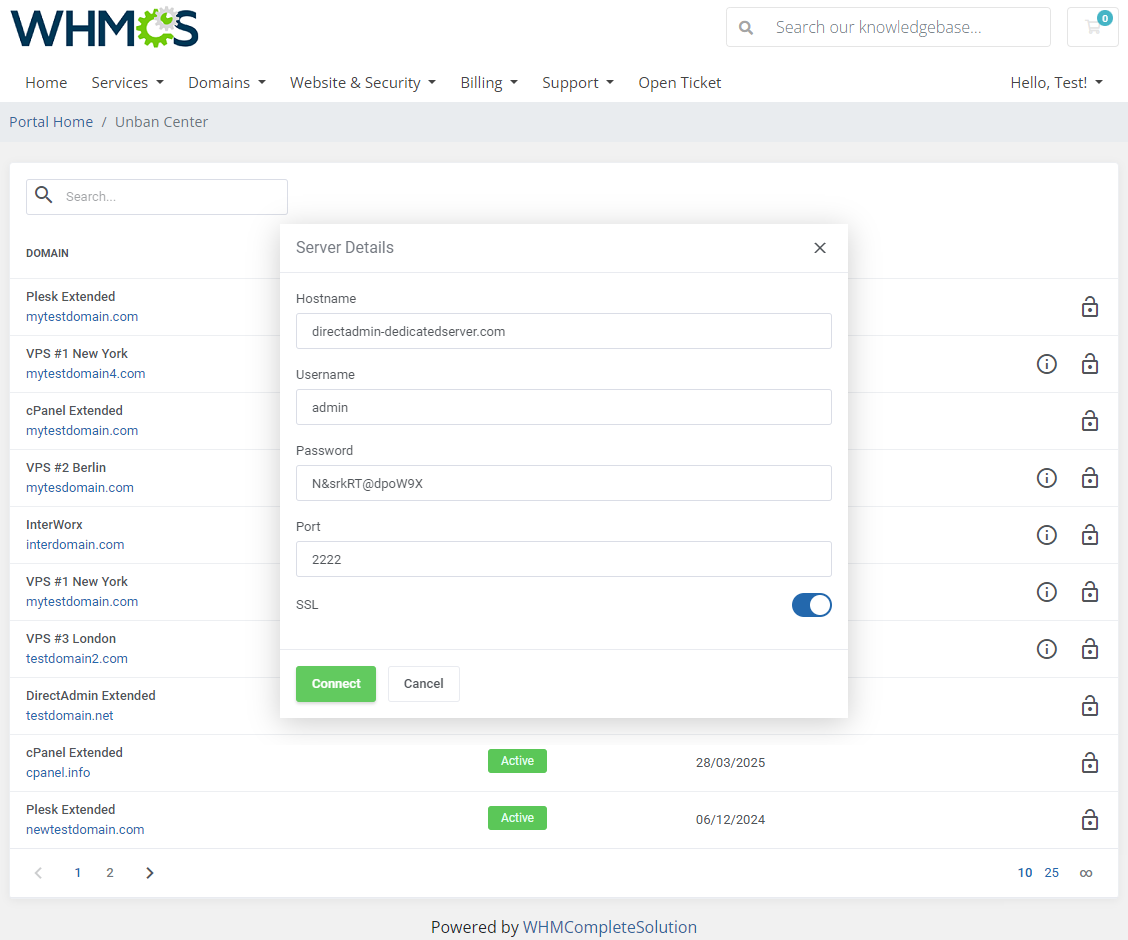Click the info icon on VPS #2 Berlin row
This screenshot has width=1128, height=940.
click(1047, 478)
